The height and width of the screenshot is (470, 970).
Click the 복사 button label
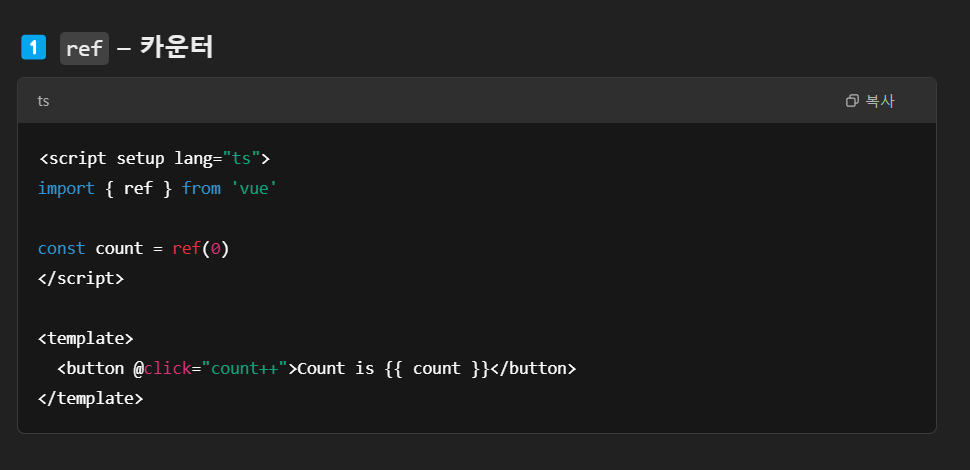click(880, 101)
